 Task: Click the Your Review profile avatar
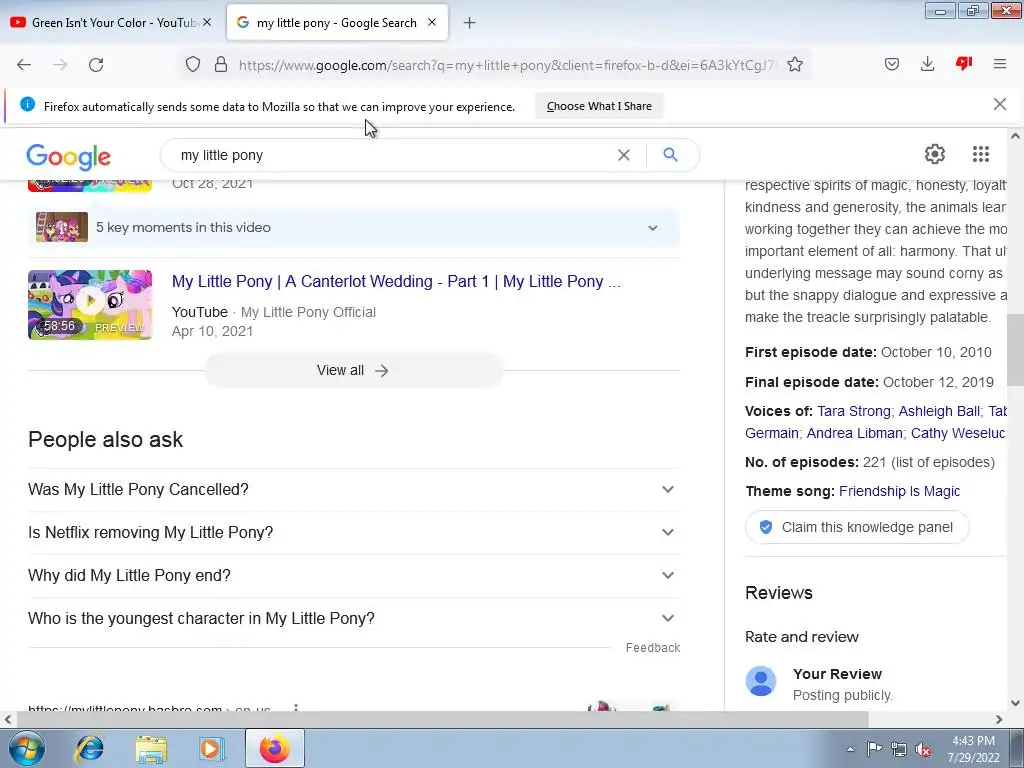click(x=761, y=681)
